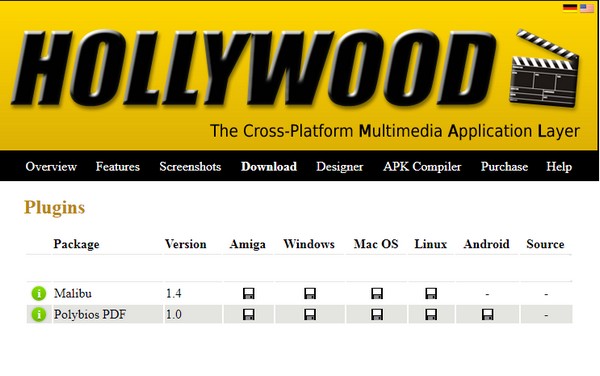Download Polybios PDF for Windows
600x376 pixels.
310,314
